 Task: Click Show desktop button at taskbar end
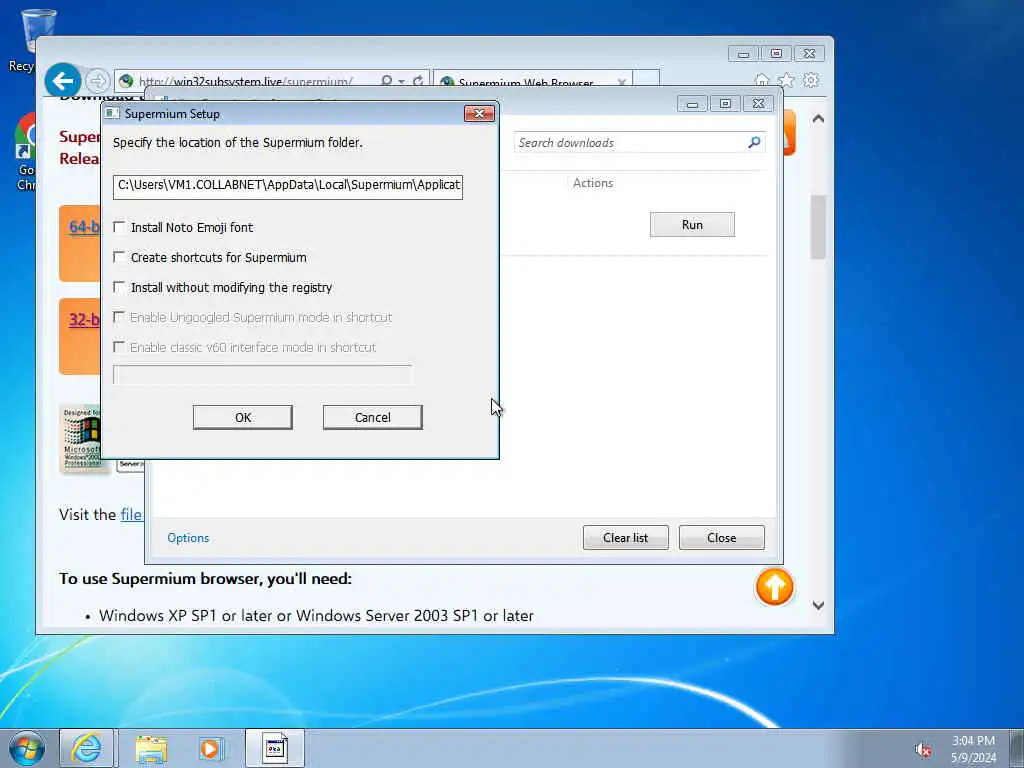point(1017,748)
